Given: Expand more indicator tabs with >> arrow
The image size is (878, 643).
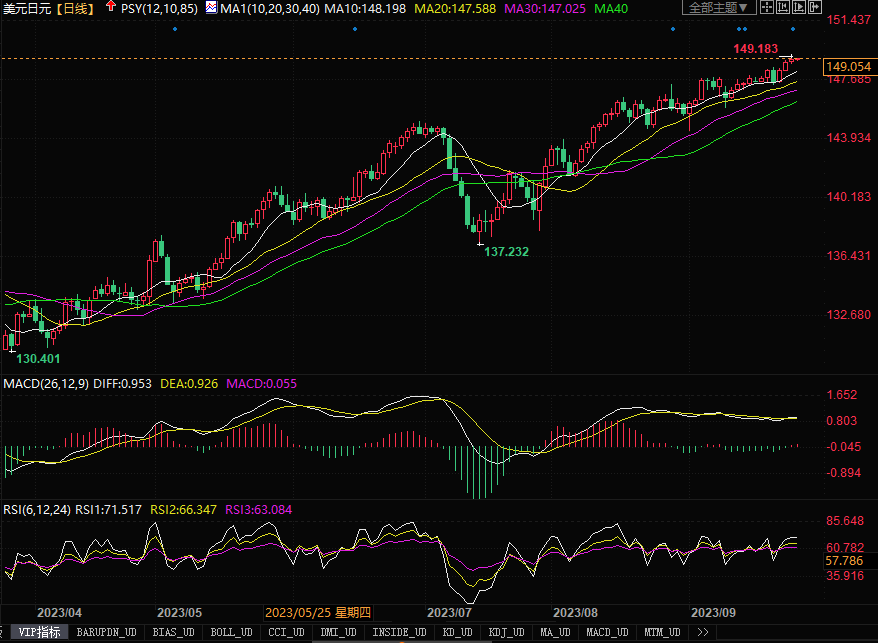Looking at the screenshot, I should coord(703,632).
